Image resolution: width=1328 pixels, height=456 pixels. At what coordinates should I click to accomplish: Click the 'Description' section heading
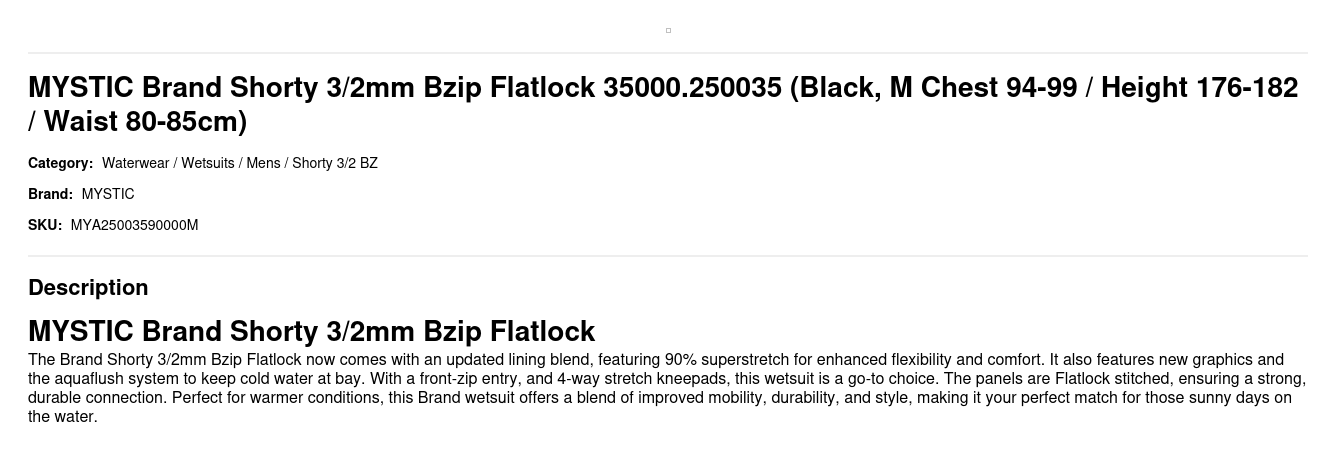(88, 288)
